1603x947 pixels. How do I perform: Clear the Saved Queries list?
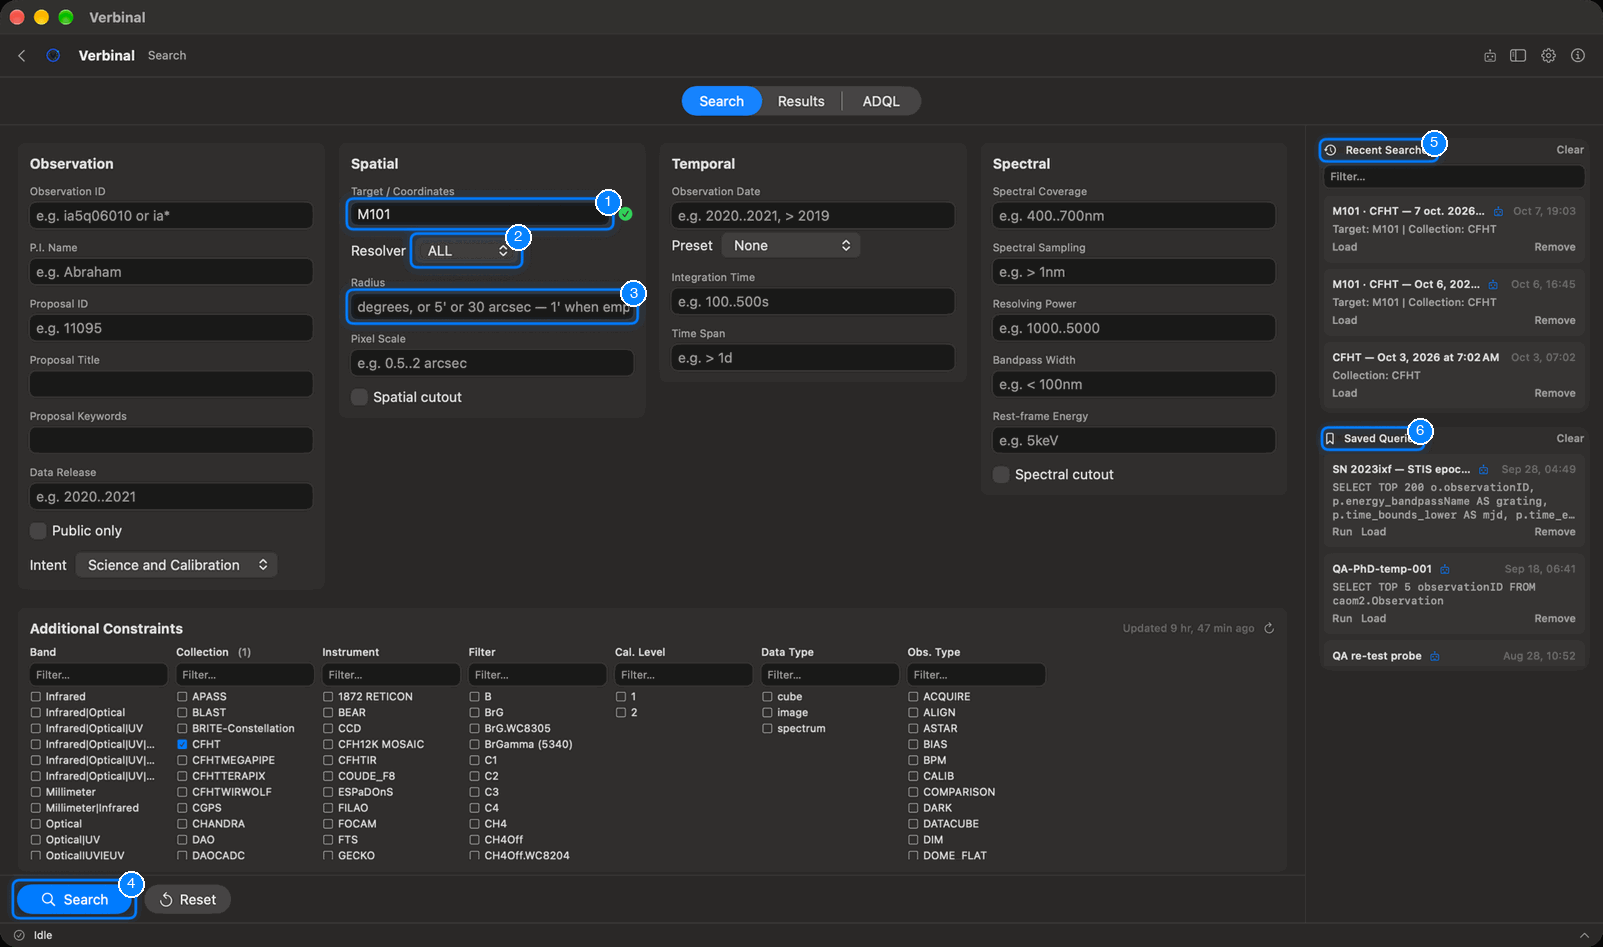[1570, 439]
